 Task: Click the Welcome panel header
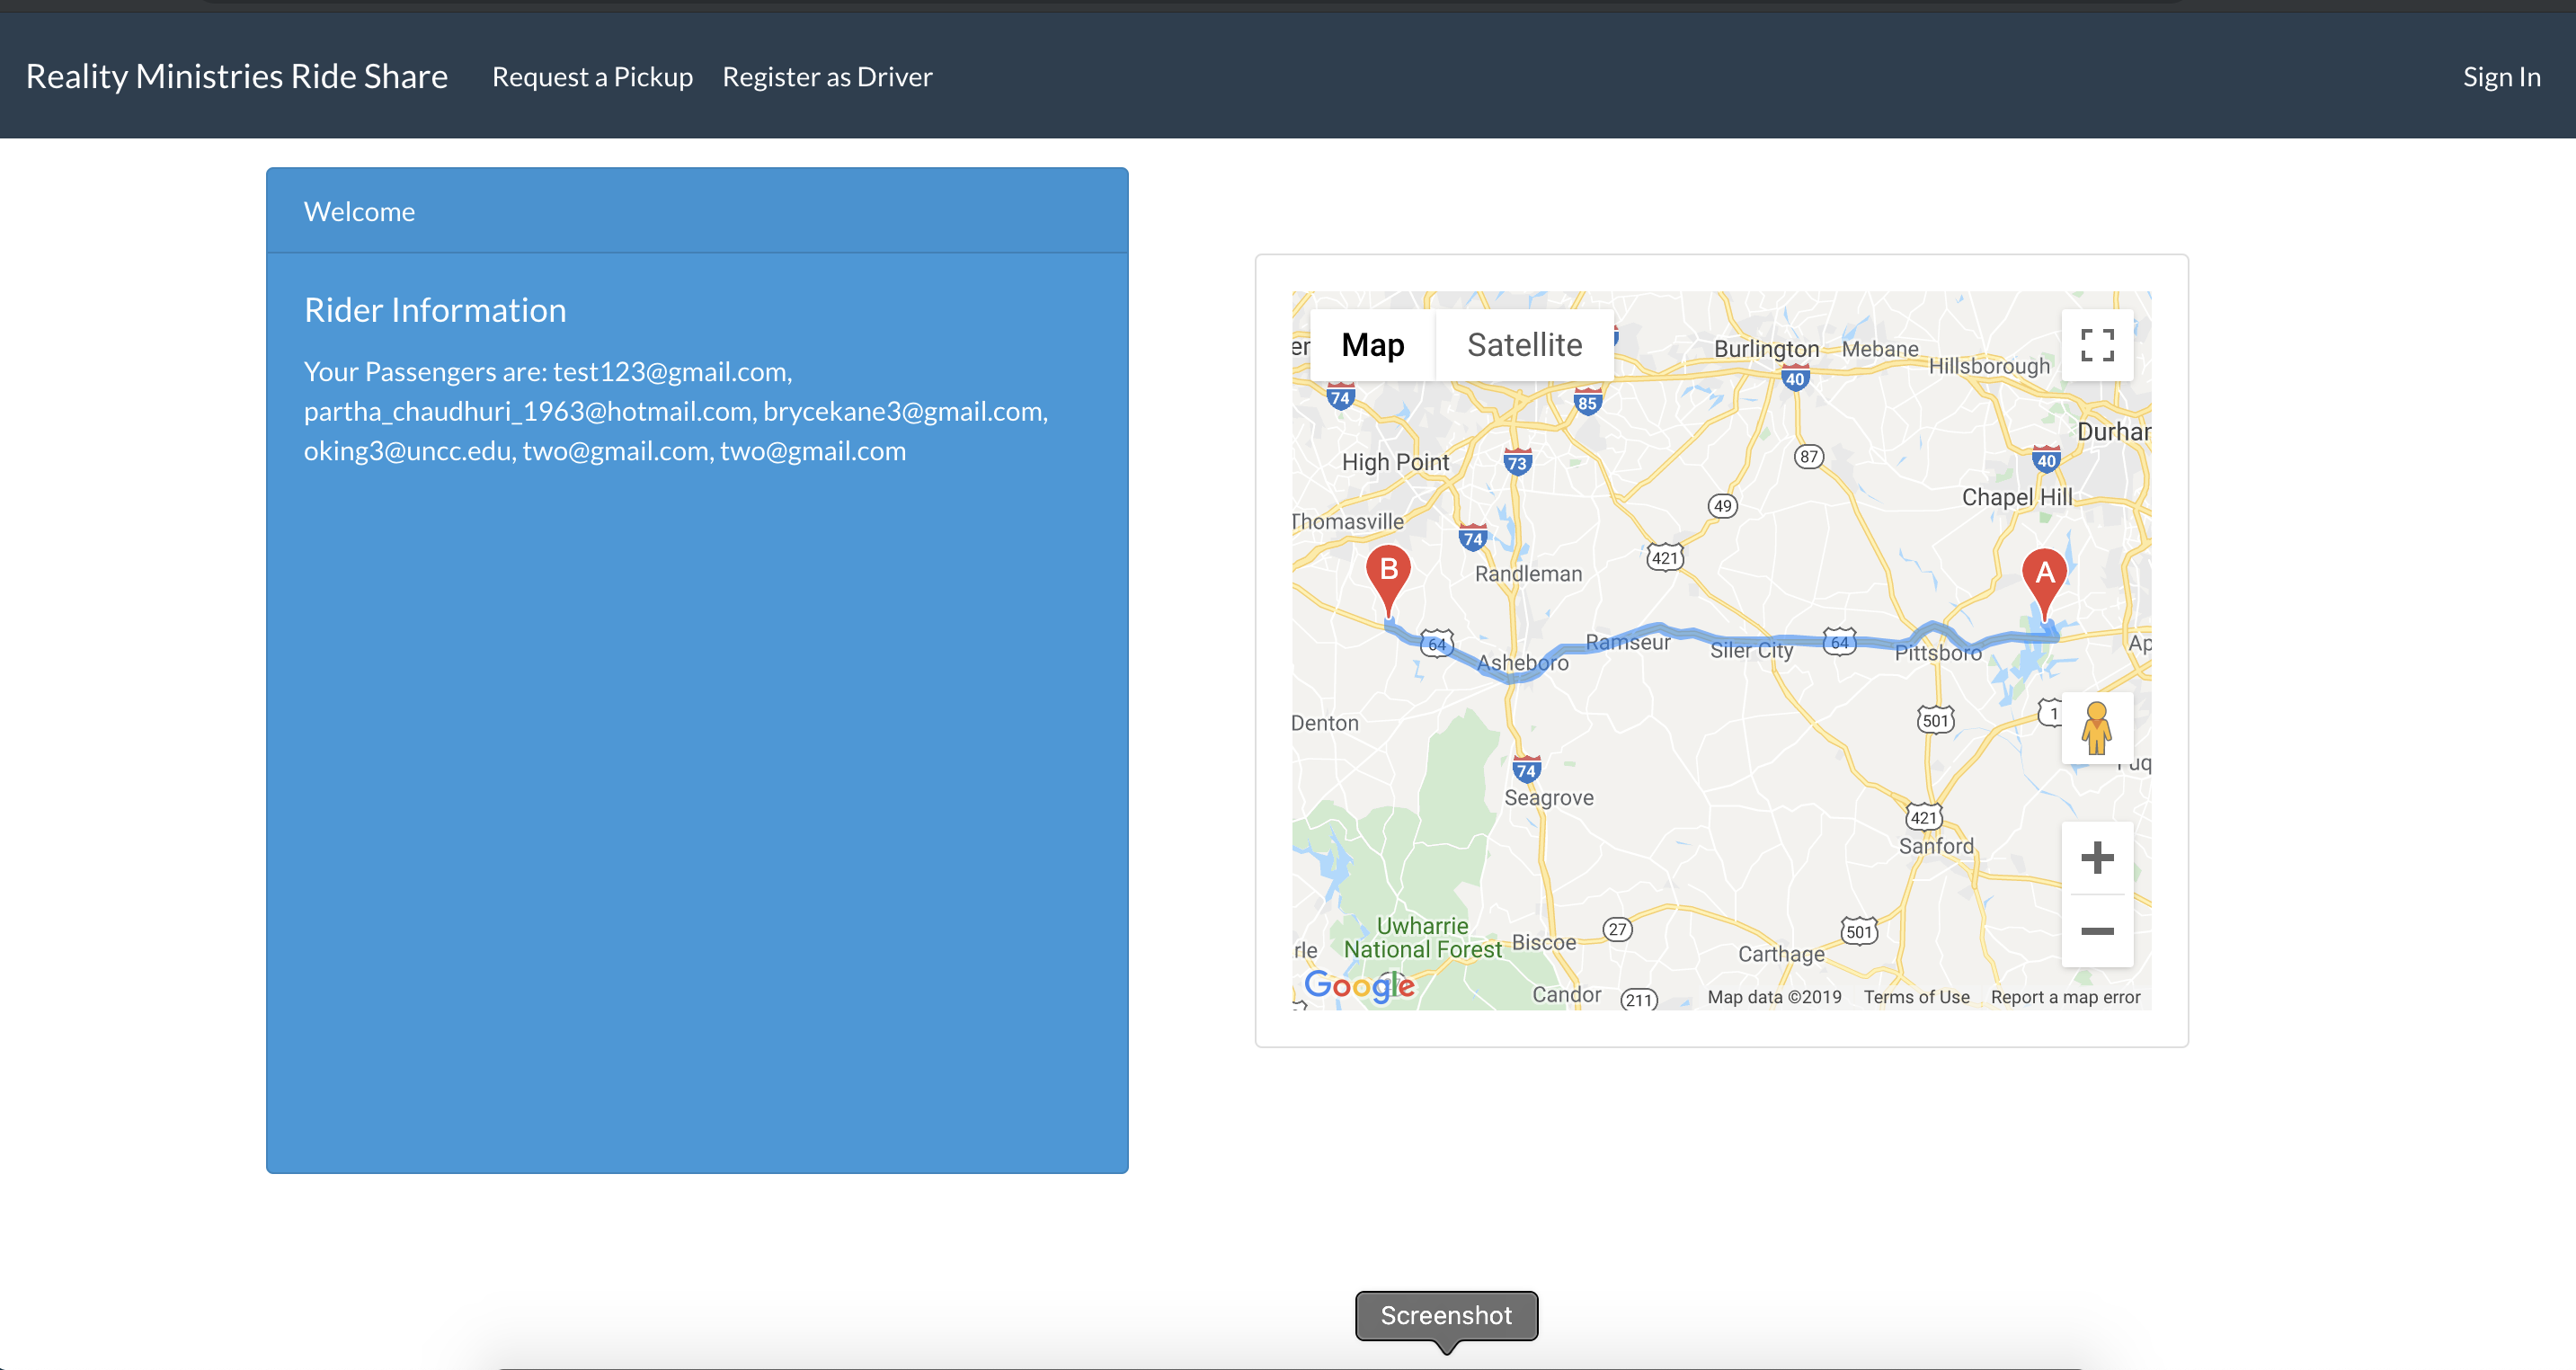click(697, 211)
